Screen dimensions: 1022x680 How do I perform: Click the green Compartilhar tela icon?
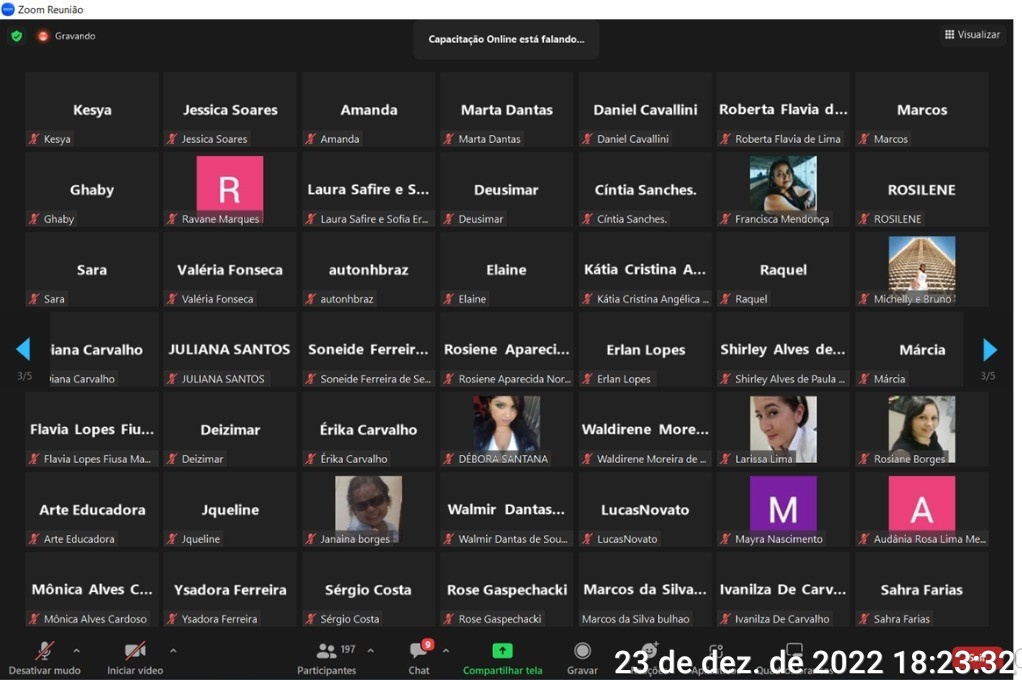pyautogui.click(x=502, y=651)
